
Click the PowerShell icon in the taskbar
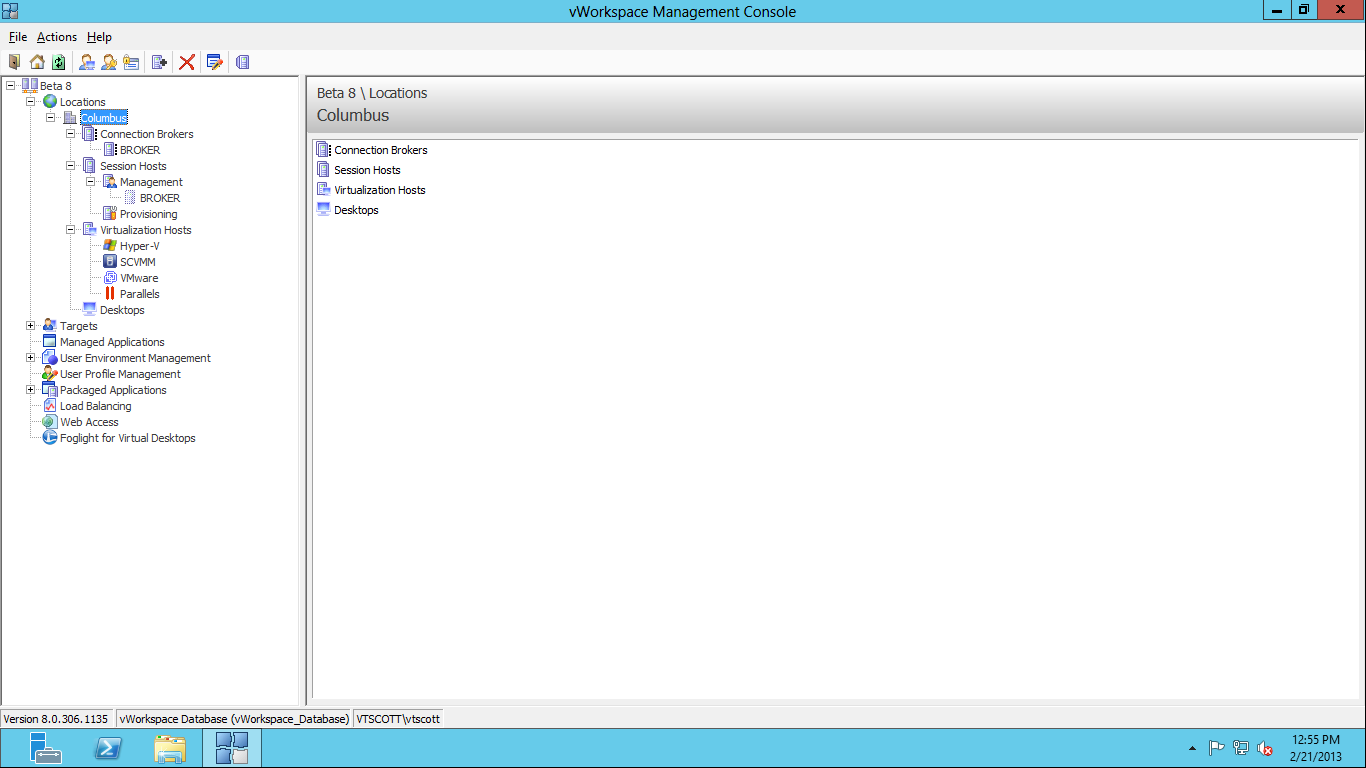click(x=109, y=748)
